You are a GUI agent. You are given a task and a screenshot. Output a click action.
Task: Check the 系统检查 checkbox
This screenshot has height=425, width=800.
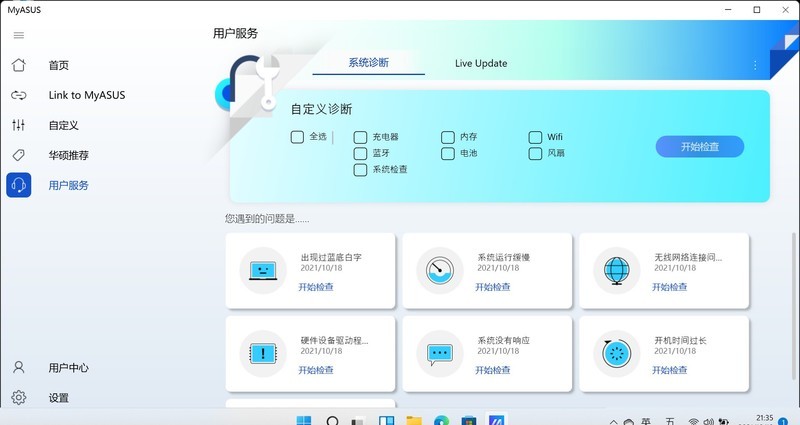[360, 170]
